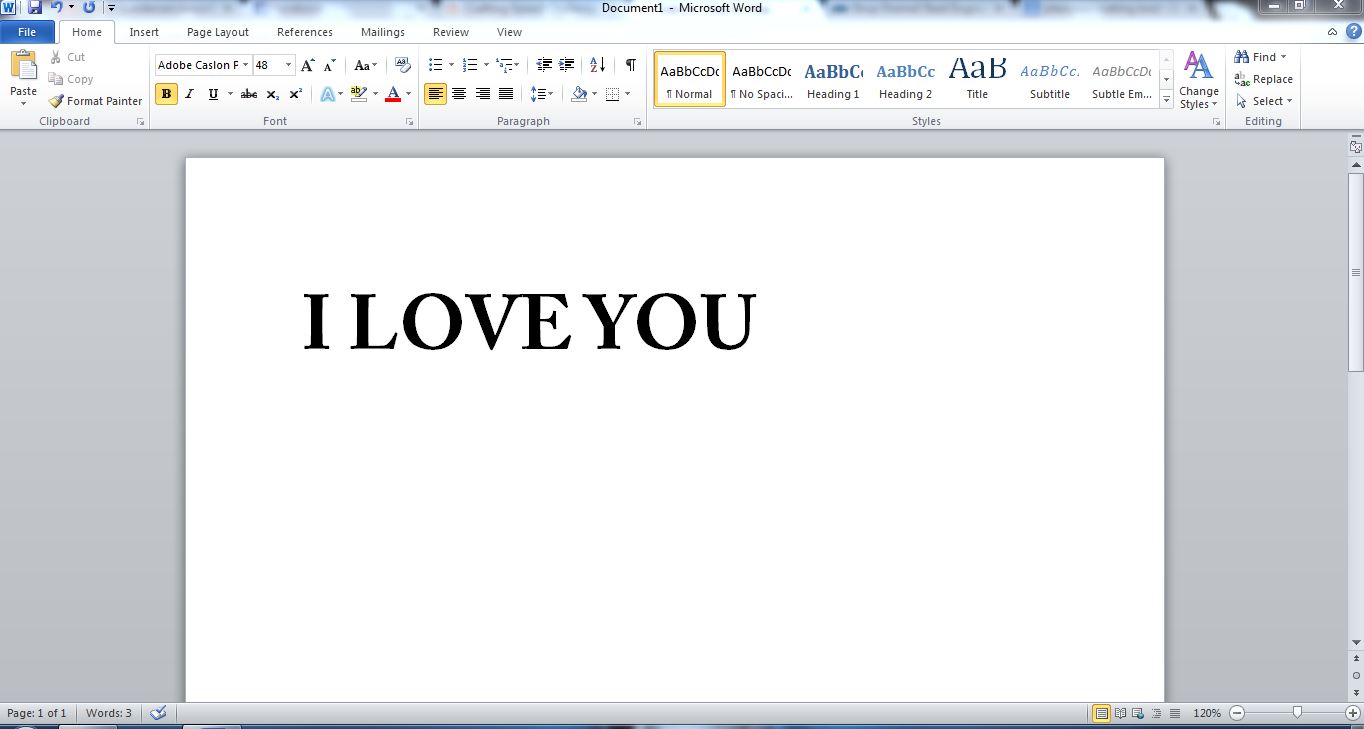1364x729 pixels.
Task: Apply strikethrough formatting
Action: click(249, 94)
